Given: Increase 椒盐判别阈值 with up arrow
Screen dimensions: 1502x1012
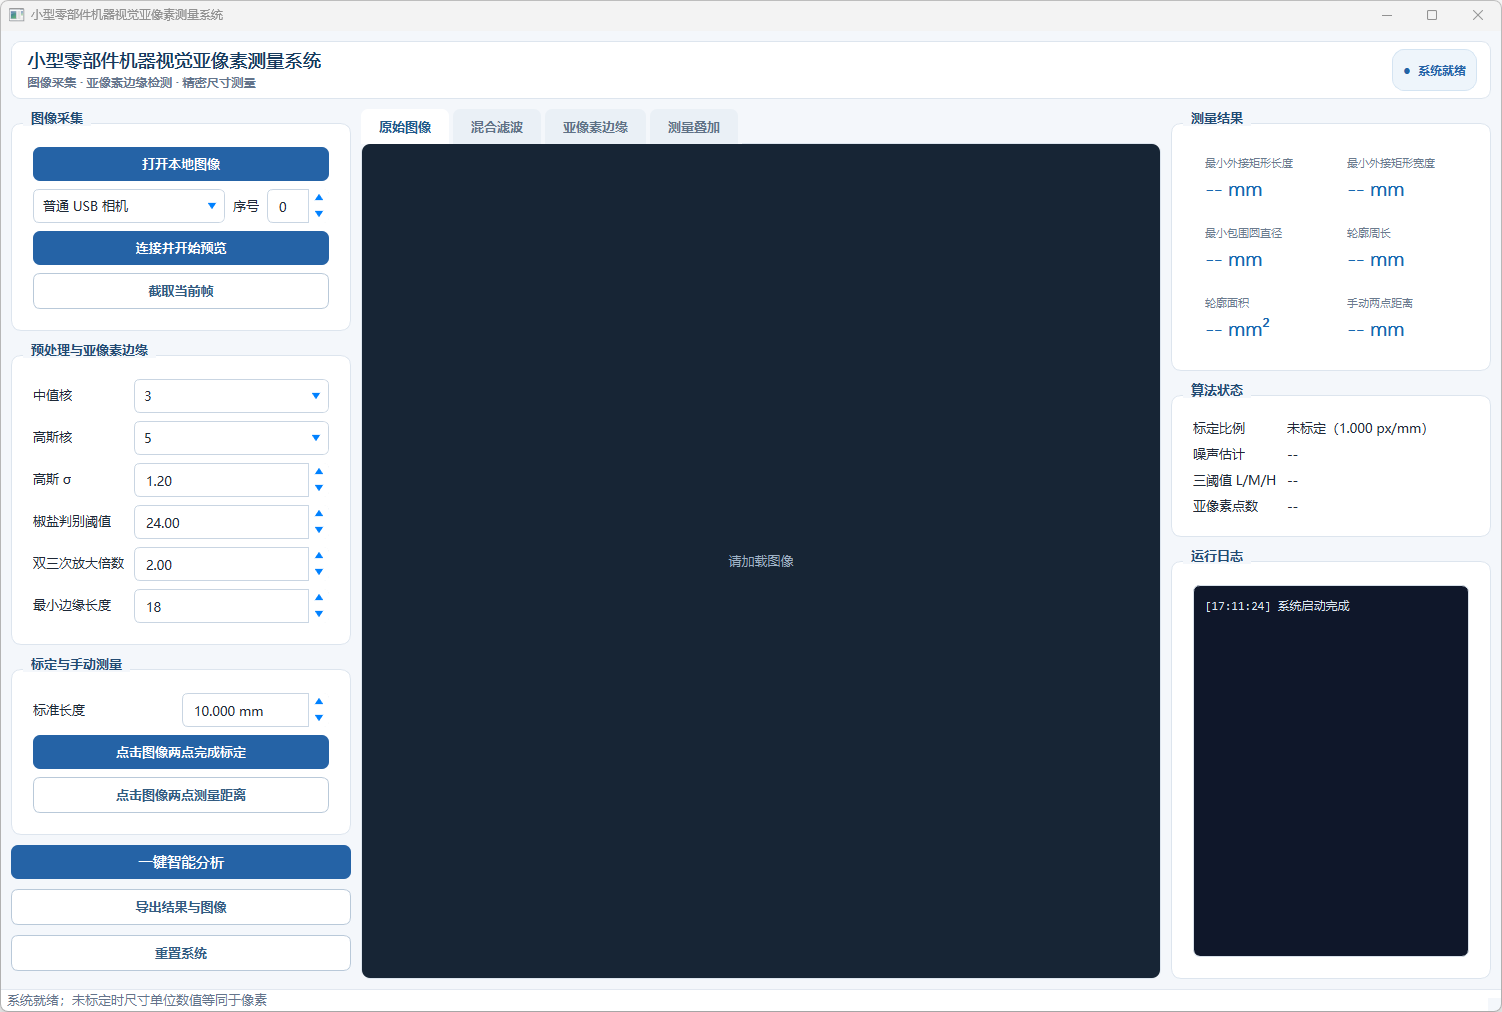Looking at the screenshot, I should [x=319, y=514].
